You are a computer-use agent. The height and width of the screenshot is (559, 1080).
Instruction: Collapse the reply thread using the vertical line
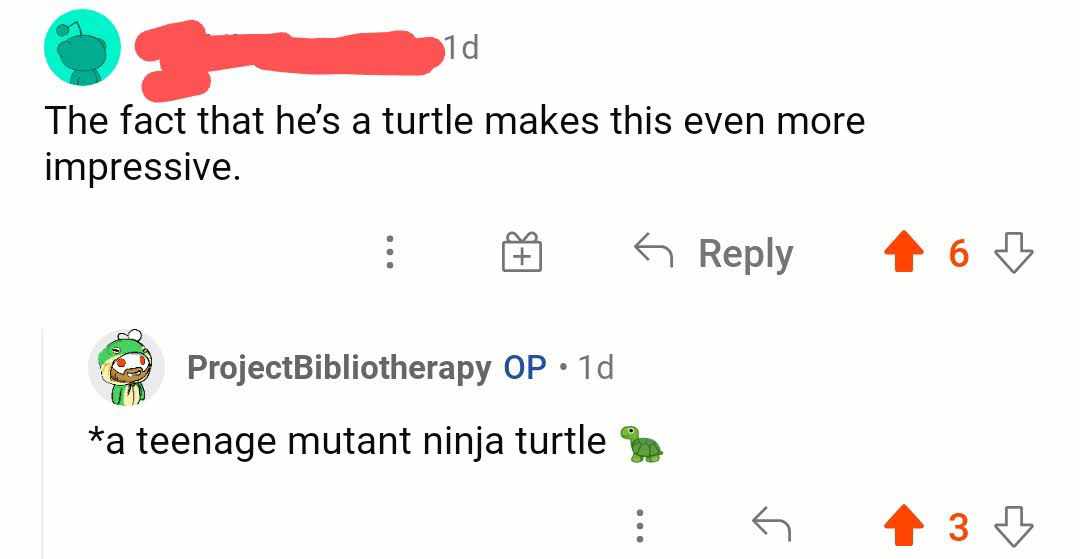pos(43,443)
